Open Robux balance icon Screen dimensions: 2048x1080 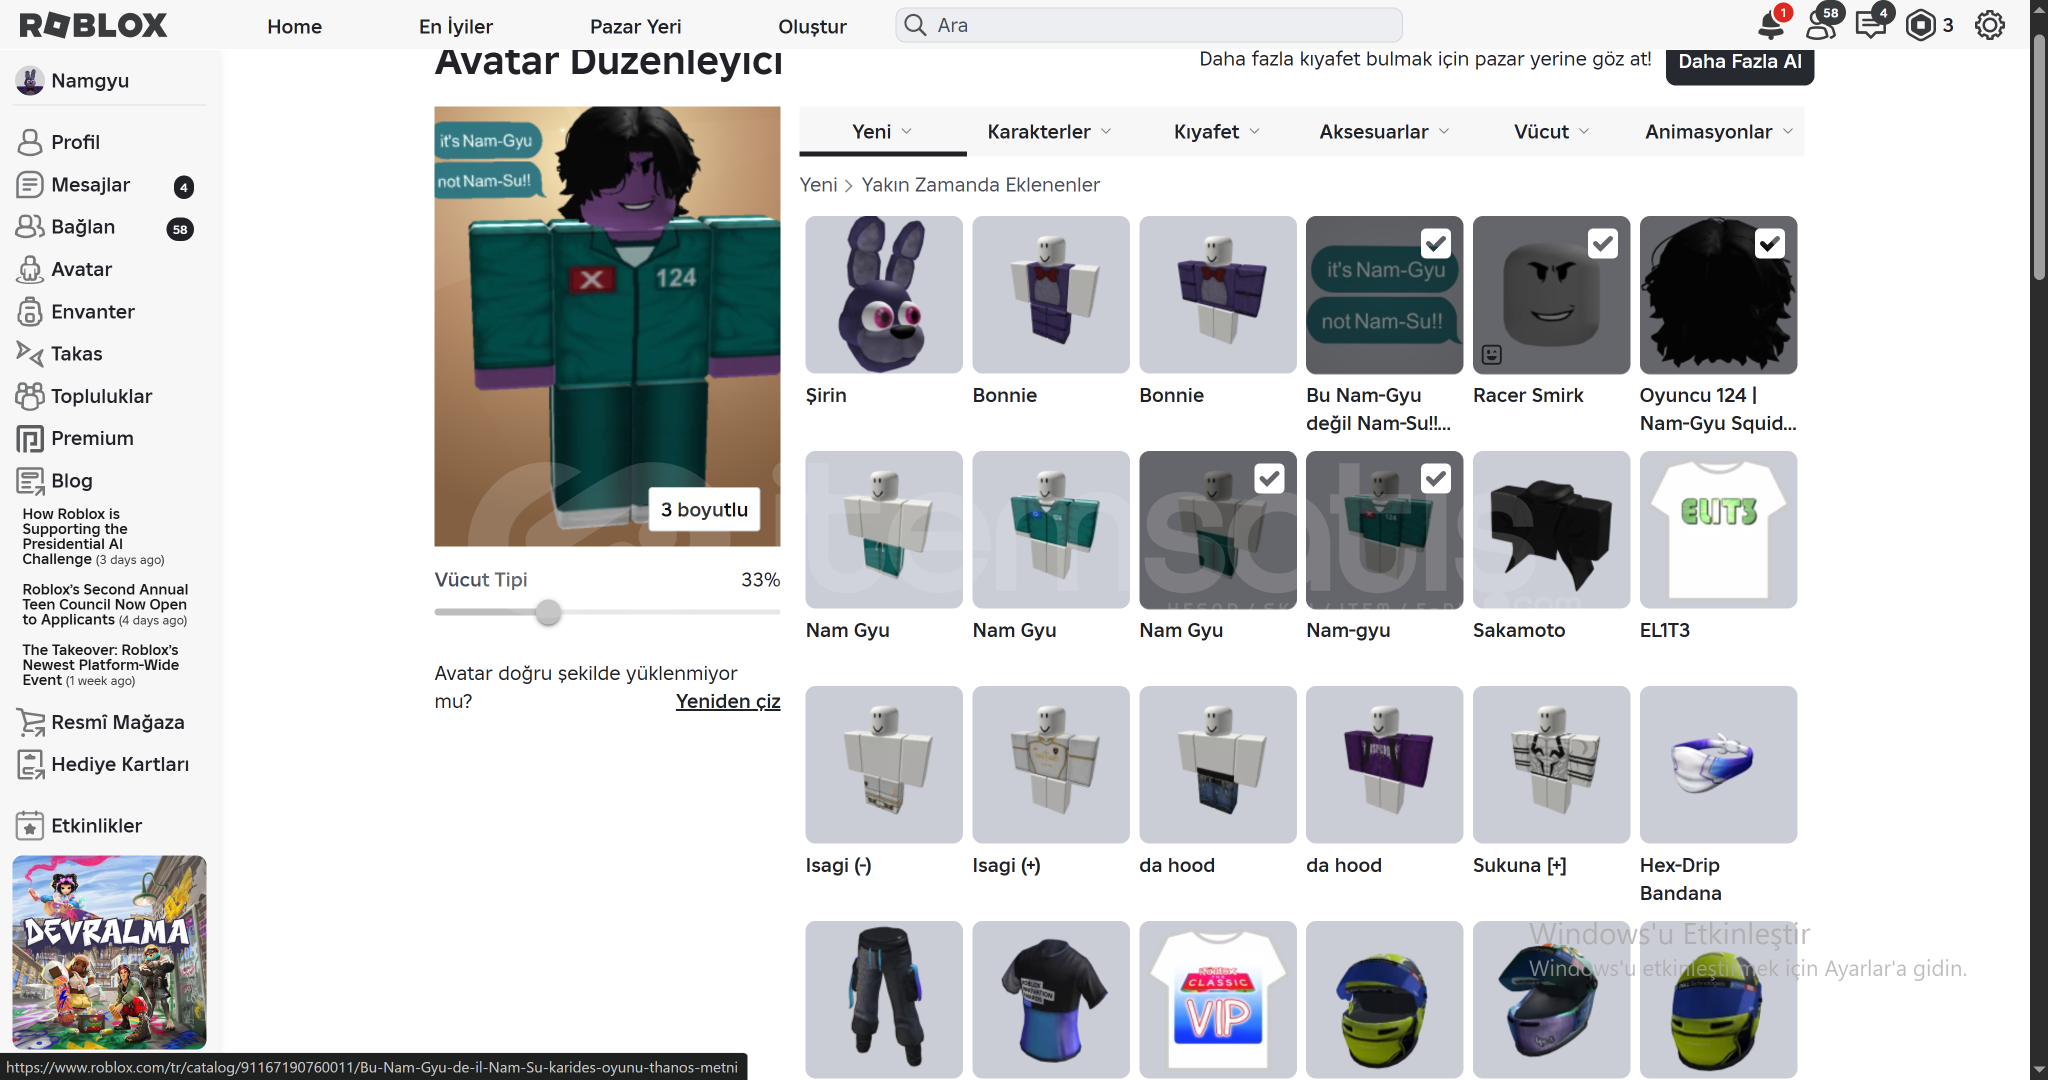[1921, 25]
